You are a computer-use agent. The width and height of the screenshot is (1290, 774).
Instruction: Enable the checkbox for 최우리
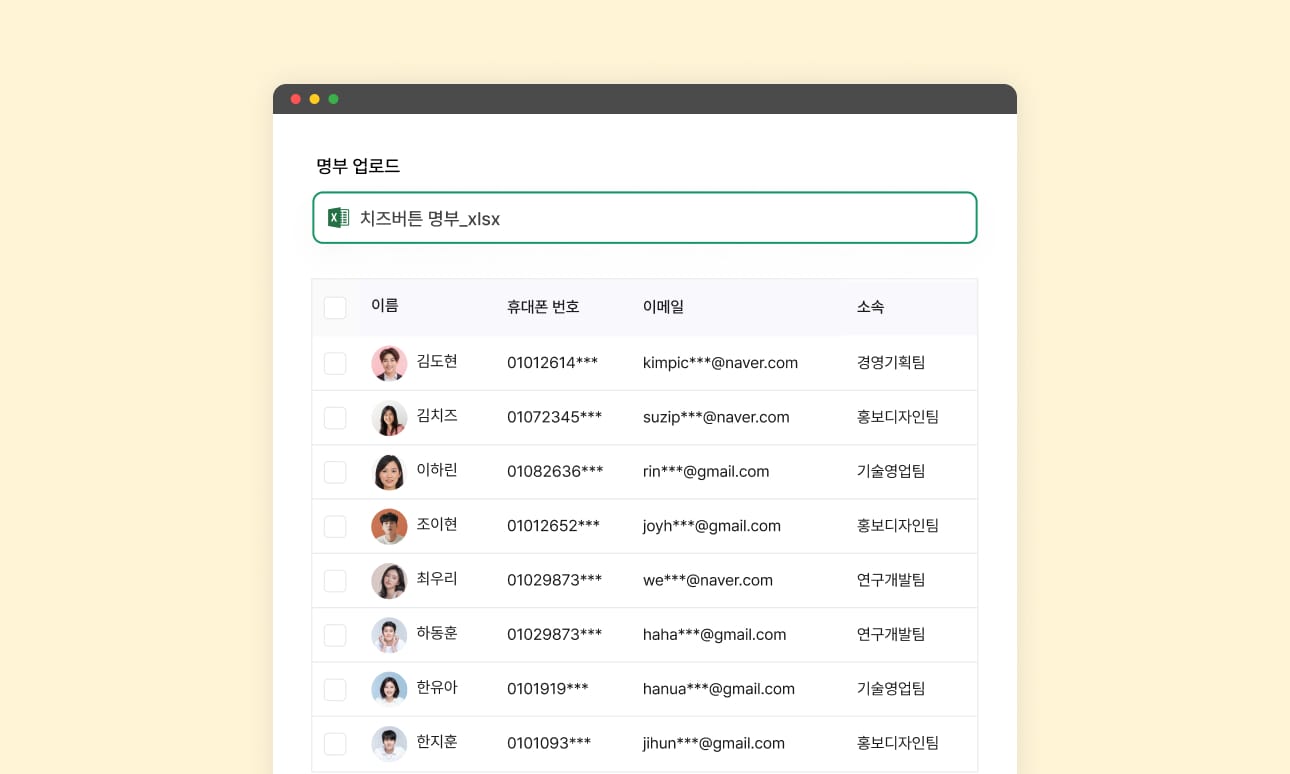335,581
